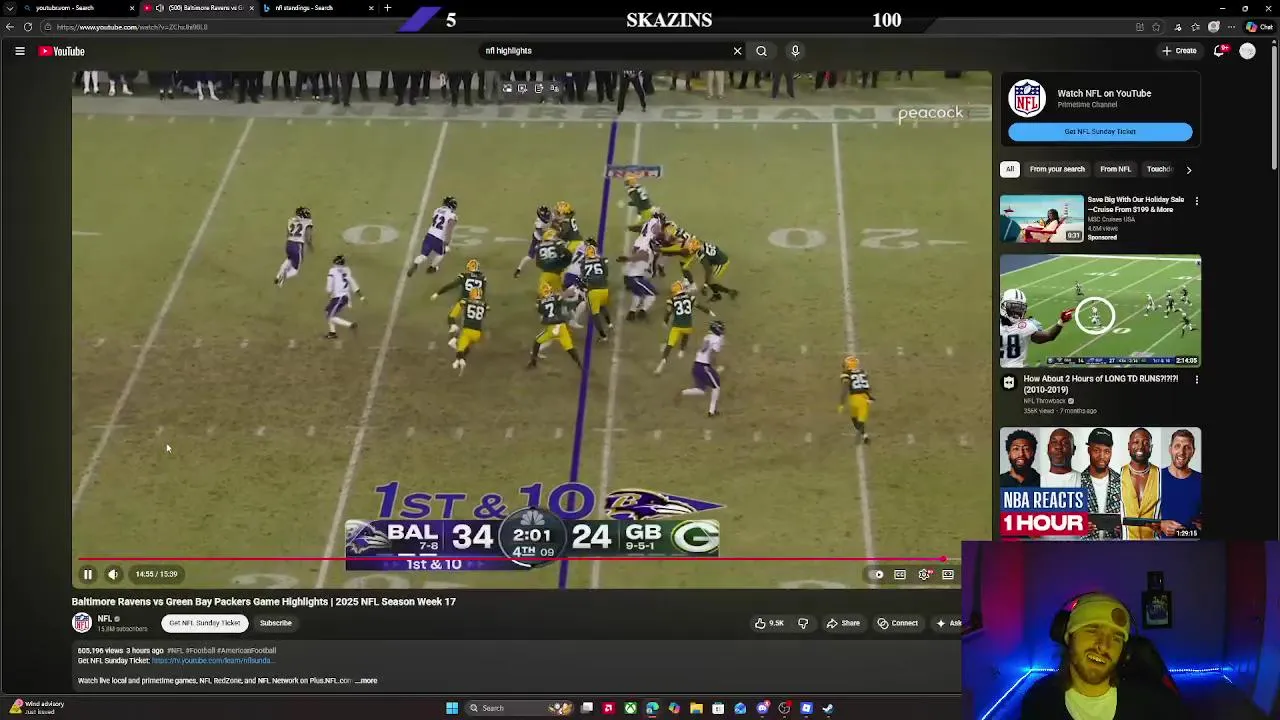
Task: Open YouTube notifications bell
Action: tap(1220, 51)
